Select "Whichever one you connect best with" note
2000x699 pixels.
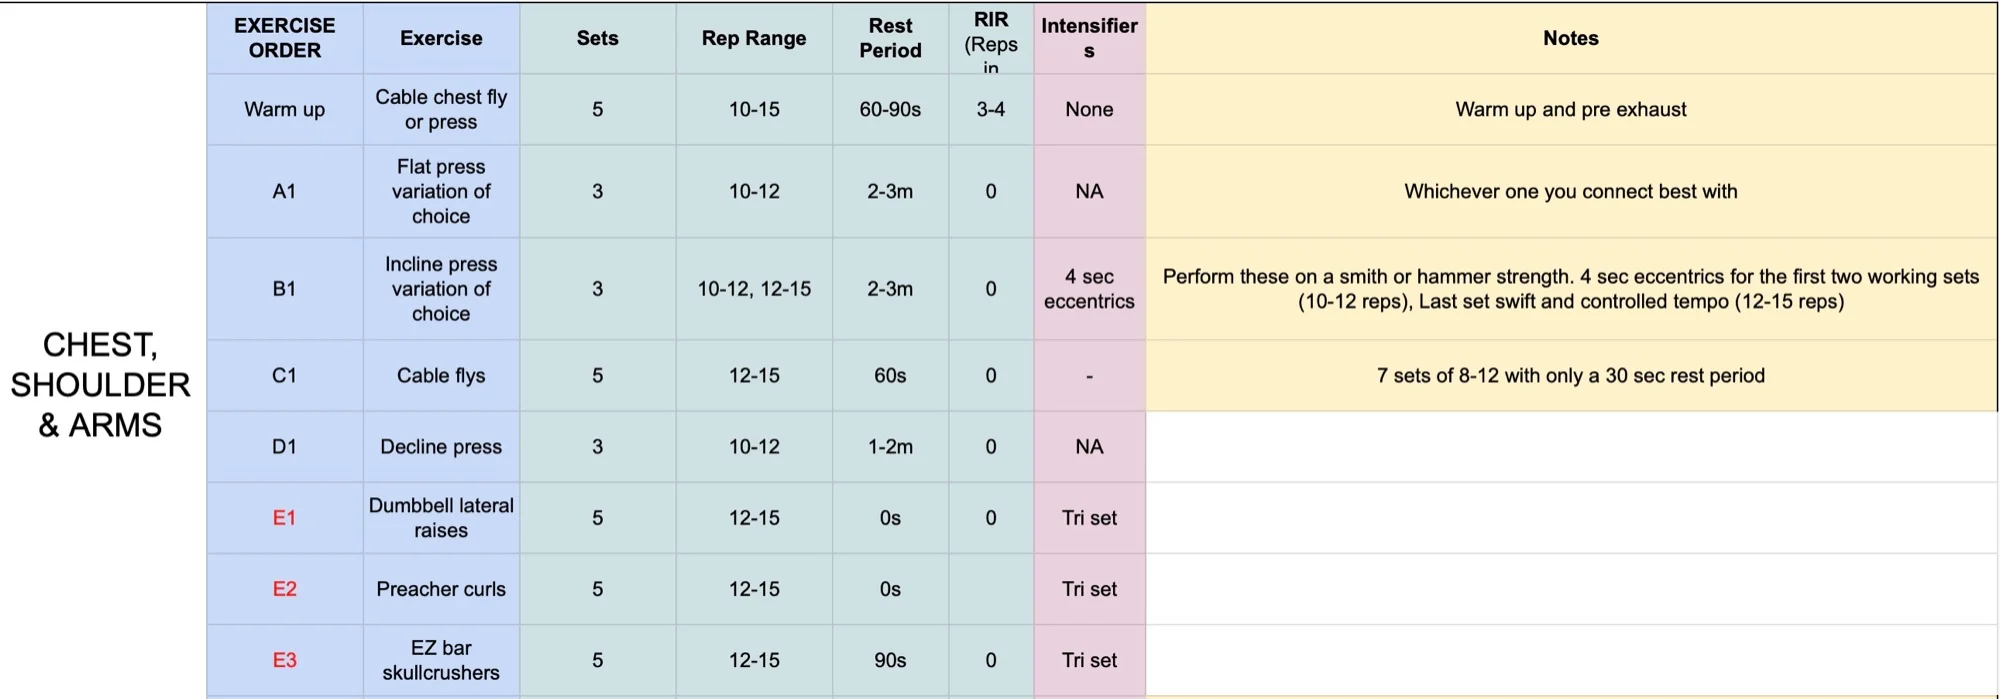(1570, 191)
